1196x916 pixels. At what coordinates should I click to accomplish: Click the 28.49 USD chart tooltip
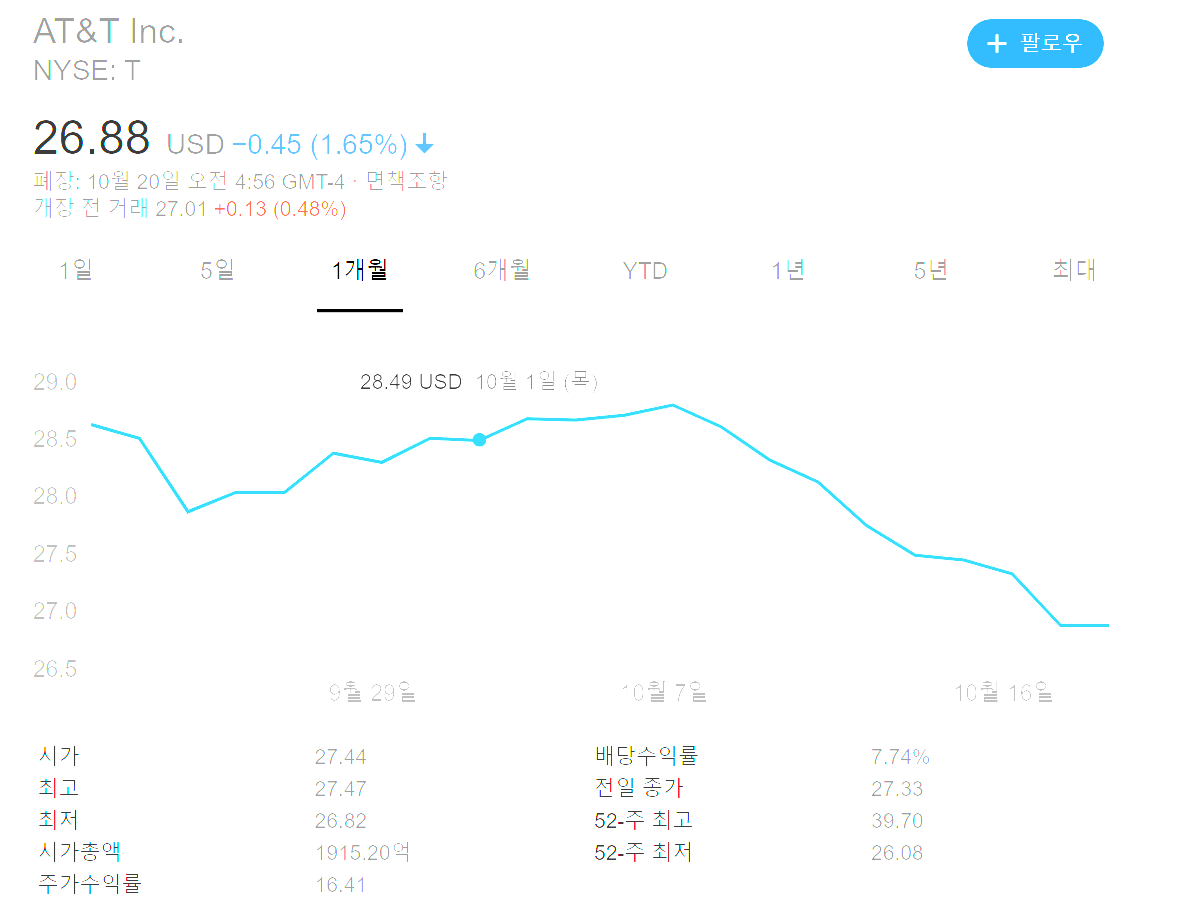(x=411, y=382)
